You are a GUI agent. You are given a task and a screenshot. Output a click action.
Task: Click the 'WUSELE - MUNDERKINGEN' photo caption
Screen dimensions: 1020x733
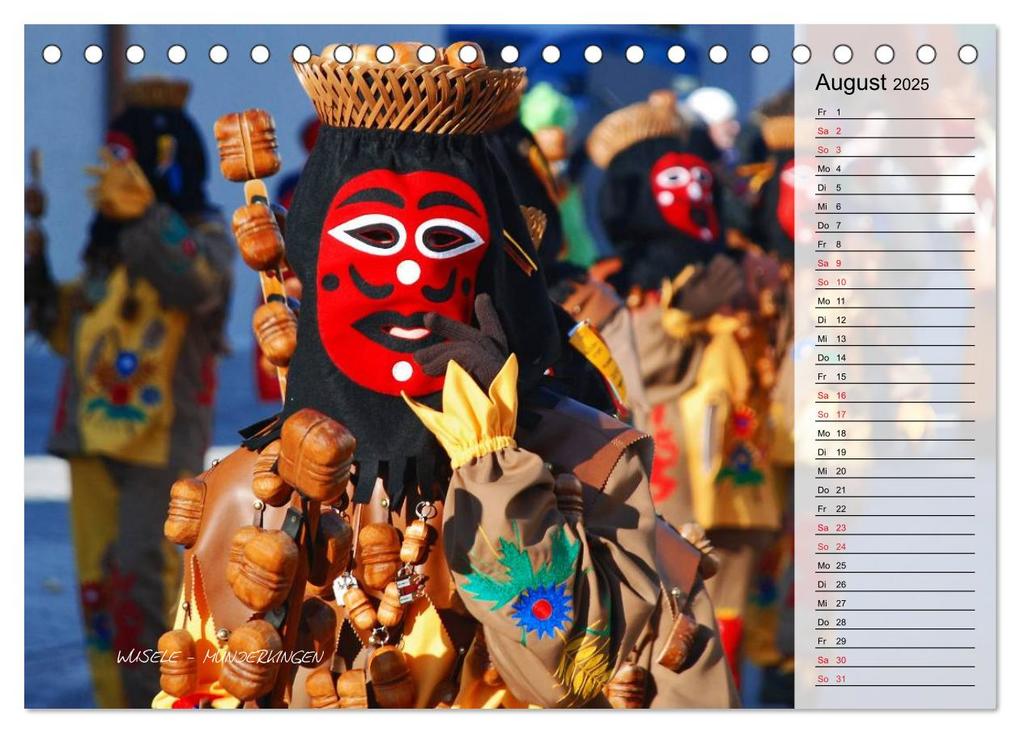click(x=220, y=656)
